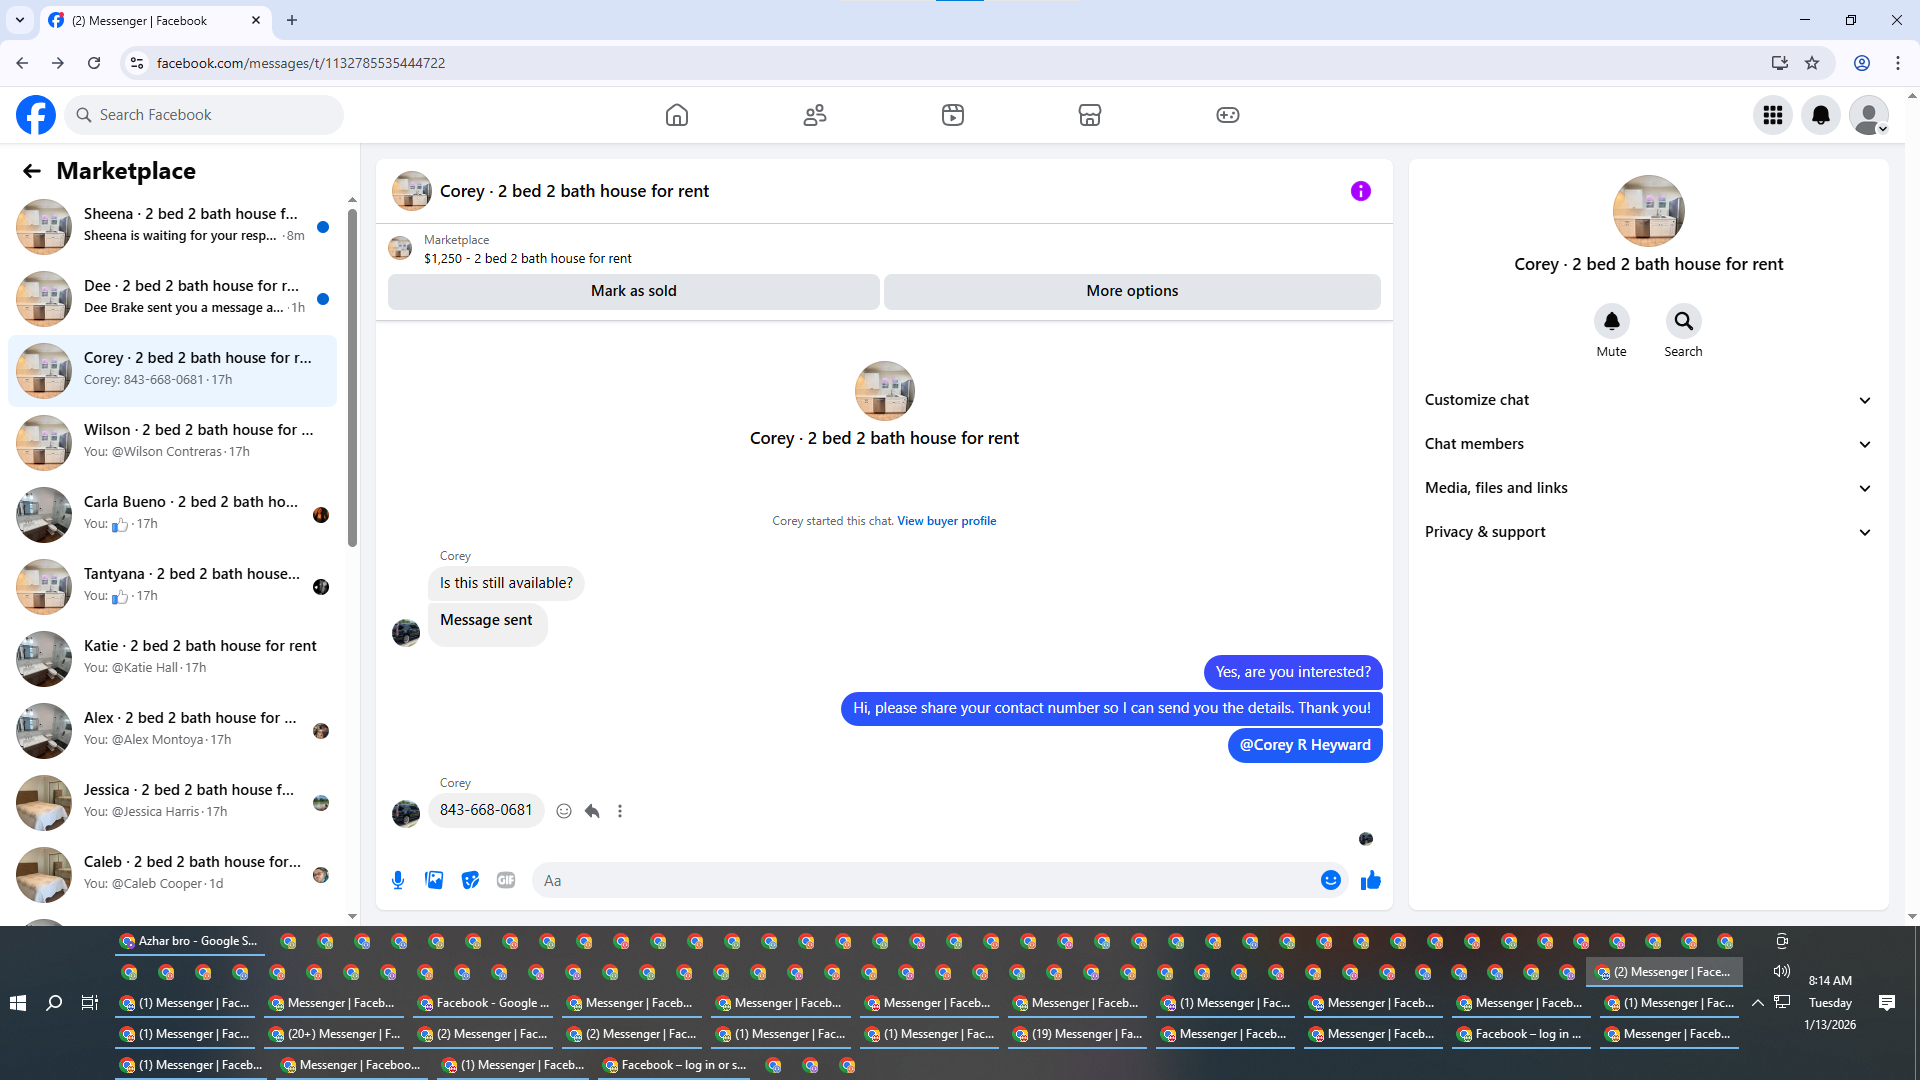Click the voice clip microphone icon
The image size is (1920, 1080).
[398, 880]
